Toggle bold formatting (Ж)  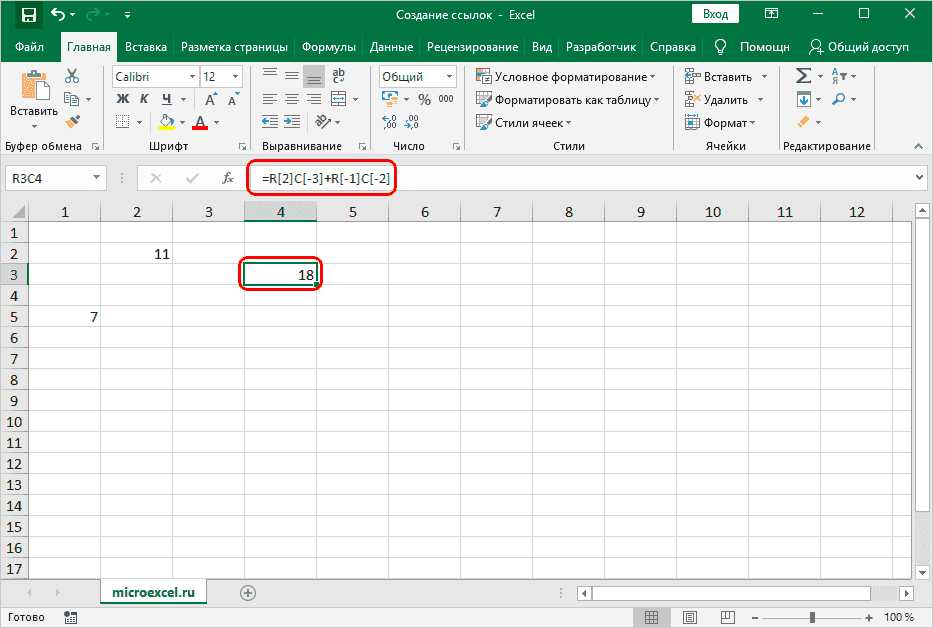(123, 99)
